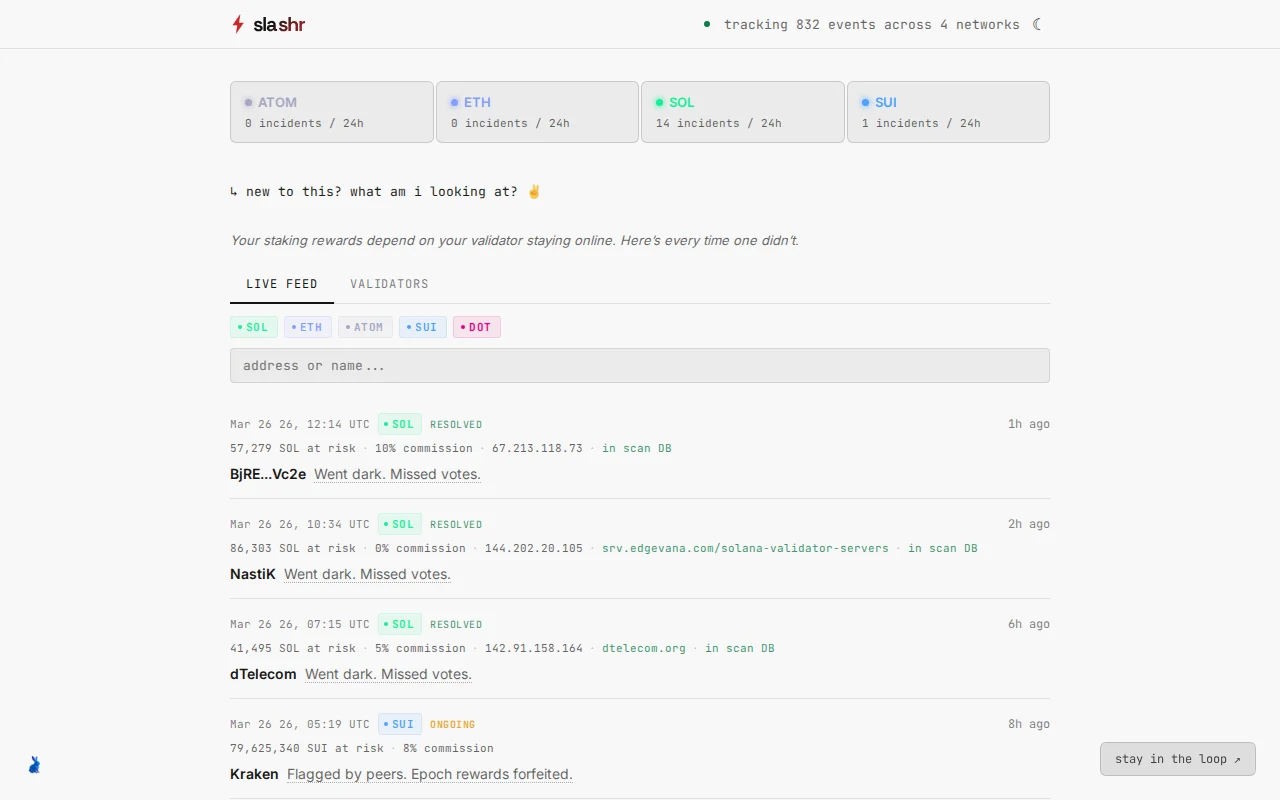Click SUI badge on 05:19 UTC event
This screenshot has width=1280, height=800.
400,724
